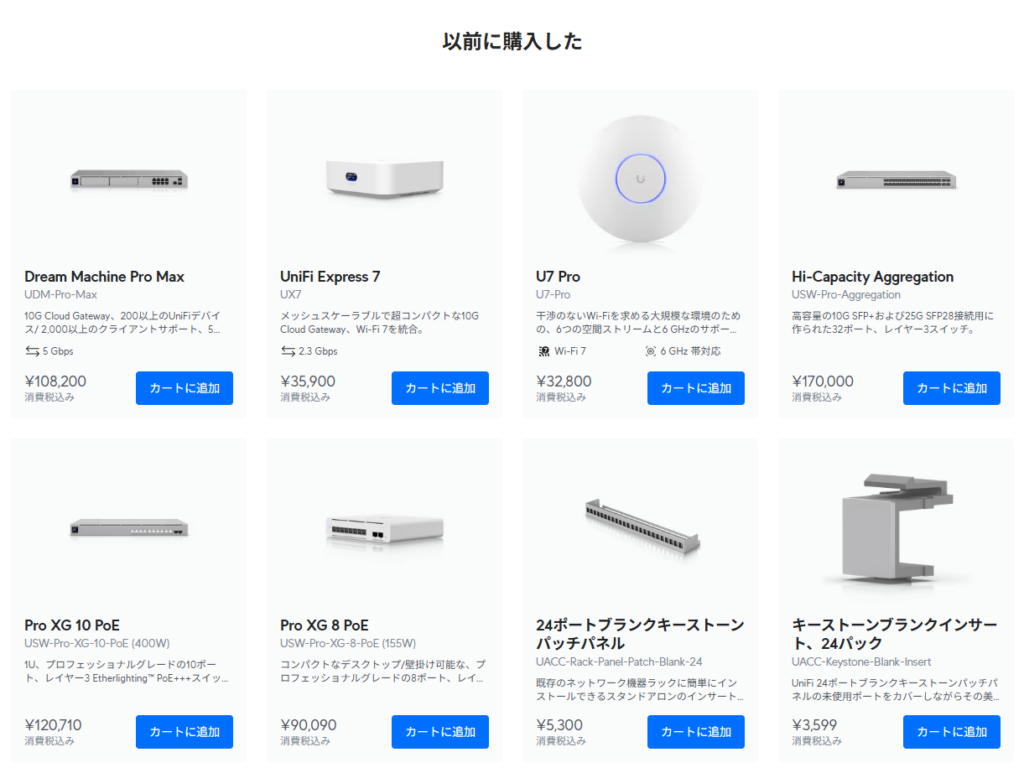
Task: Open the Pro XG 10 PoE switch image
Action: pyautogui.click(x=129, y=528)
